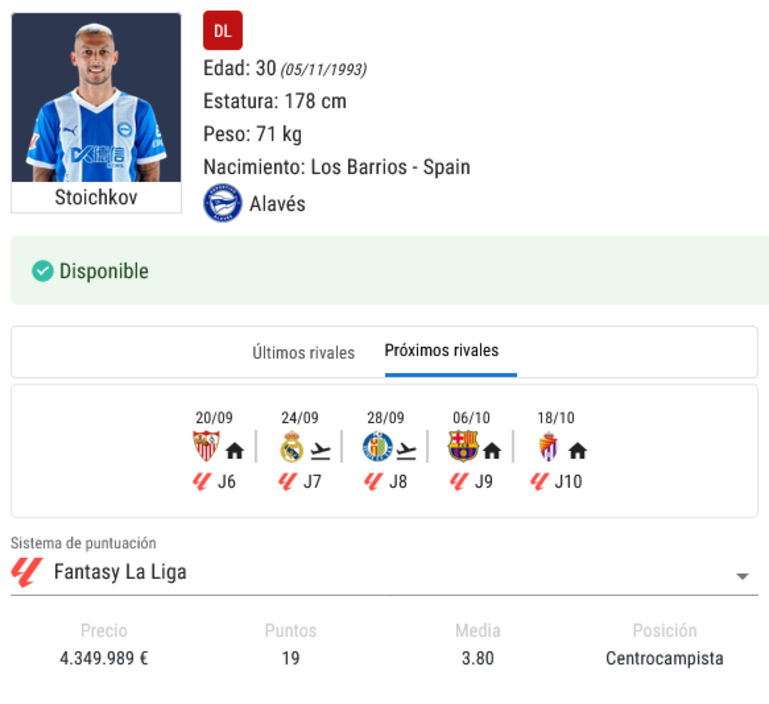Viewport: 769px width, 704px height.
Task: Click the Getafe crest for J8
Action: 377,446
